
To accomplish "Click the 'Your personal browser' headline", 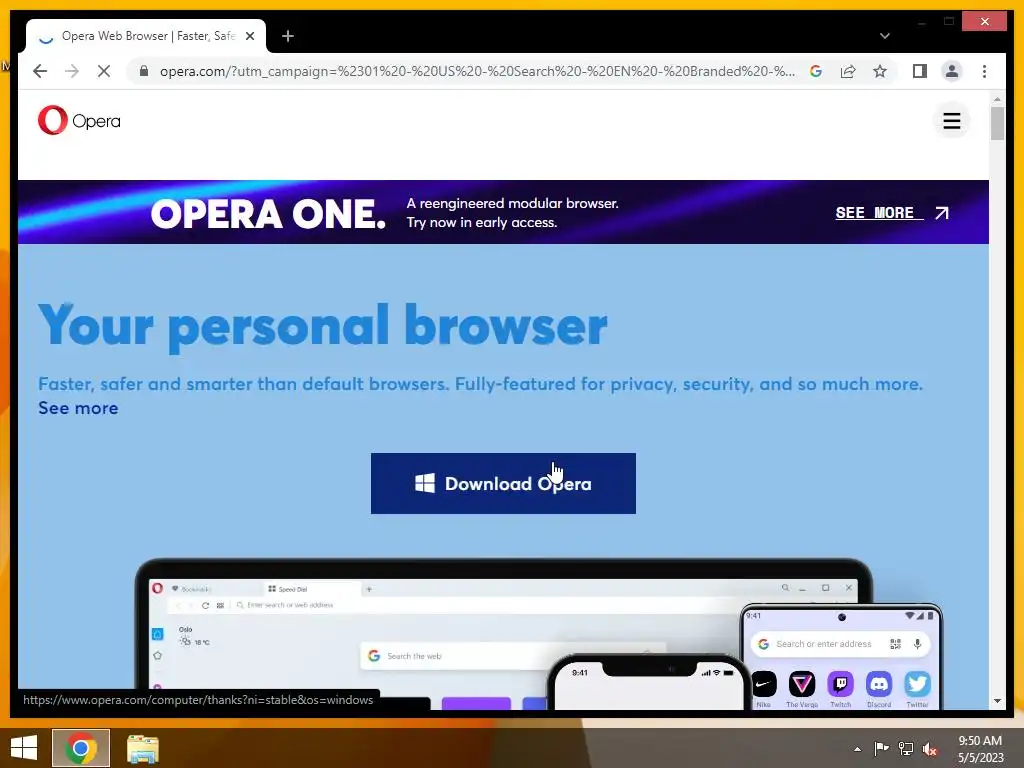I will click(323, 326).
